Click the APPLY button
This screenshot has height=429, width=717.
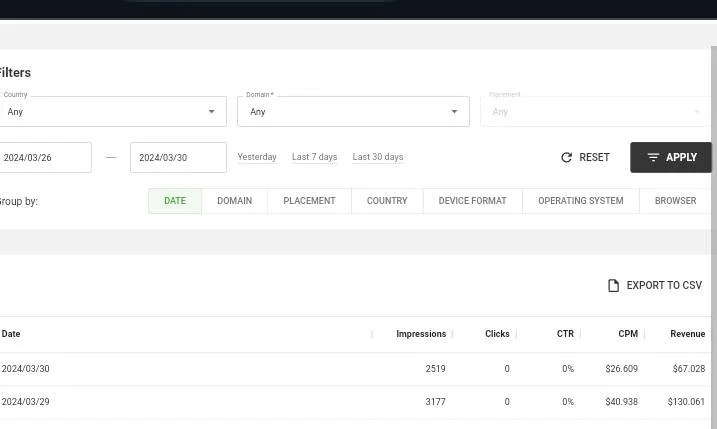tap(671, 157)
